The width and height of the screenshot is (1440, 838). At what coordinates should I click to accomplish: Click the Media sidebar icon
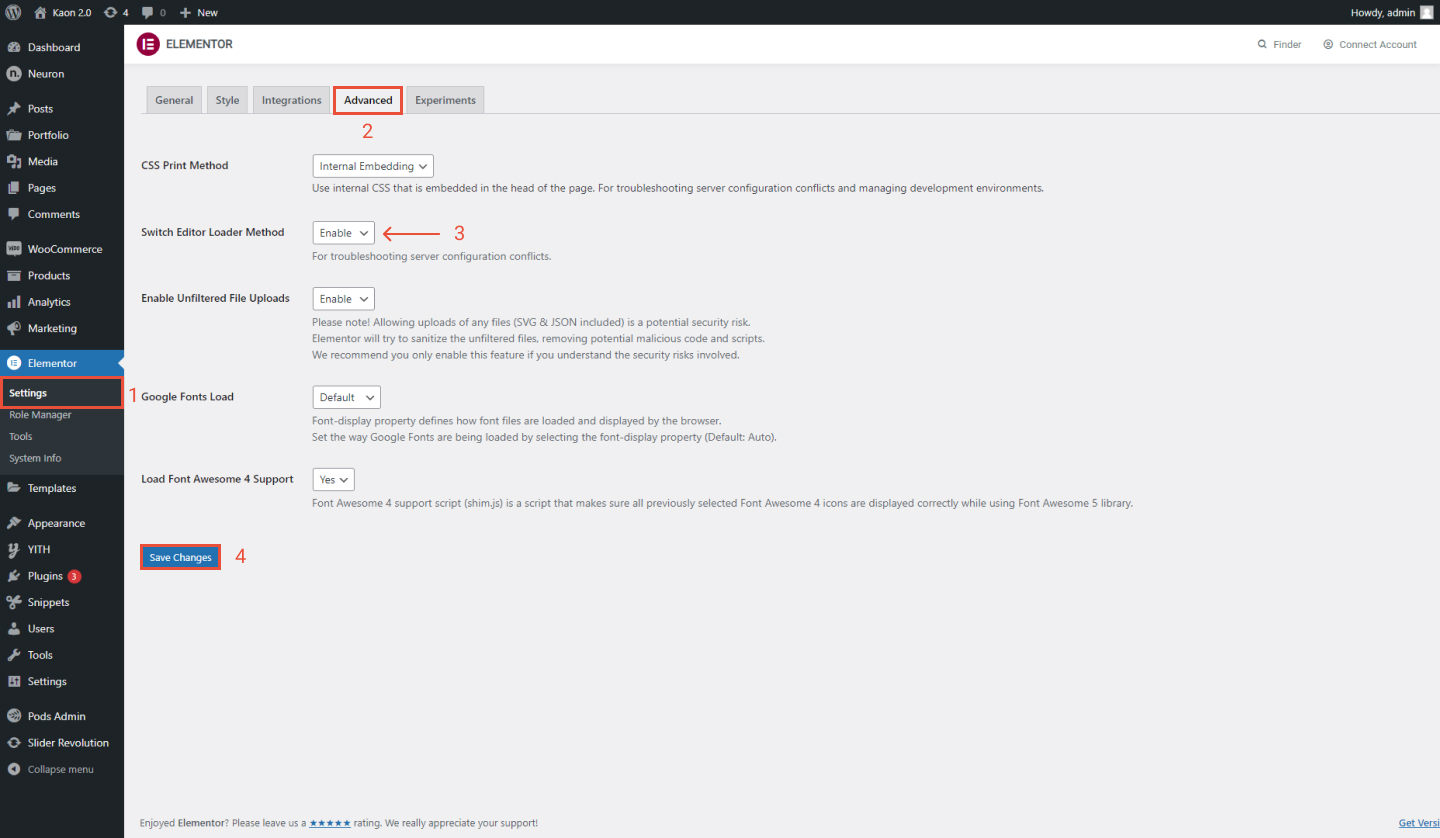coord(14,161)
